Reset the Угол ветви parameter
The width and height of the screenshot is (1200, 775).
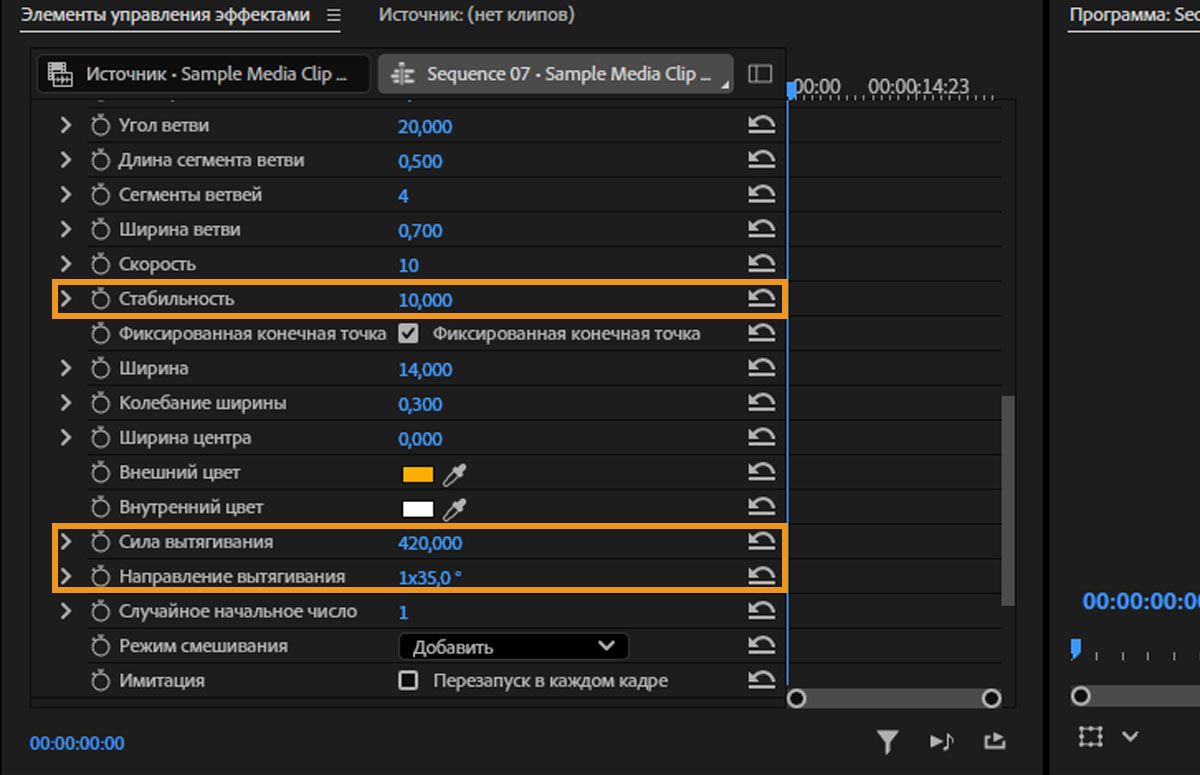click(x=762, y=125)
